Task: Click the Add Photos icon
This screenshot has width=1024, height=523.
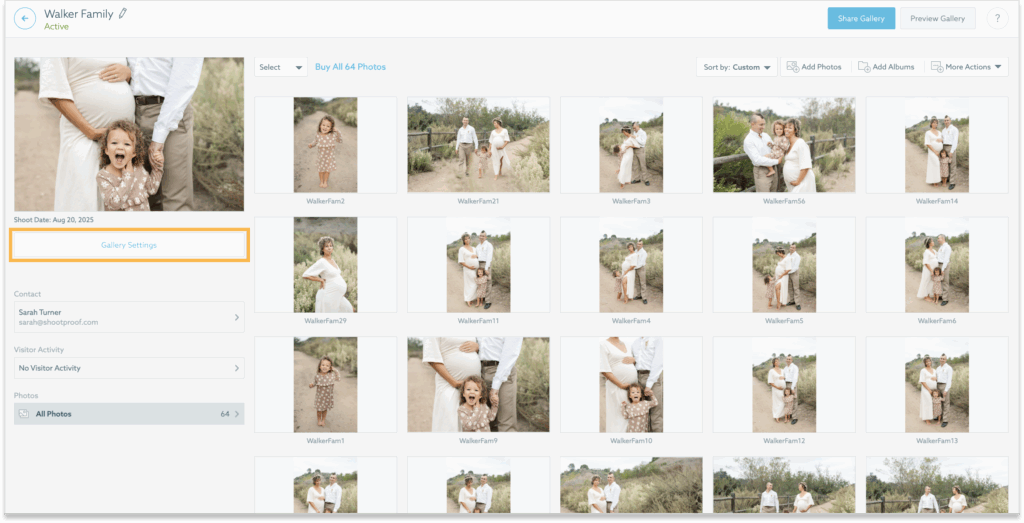Action: (793, 67)
